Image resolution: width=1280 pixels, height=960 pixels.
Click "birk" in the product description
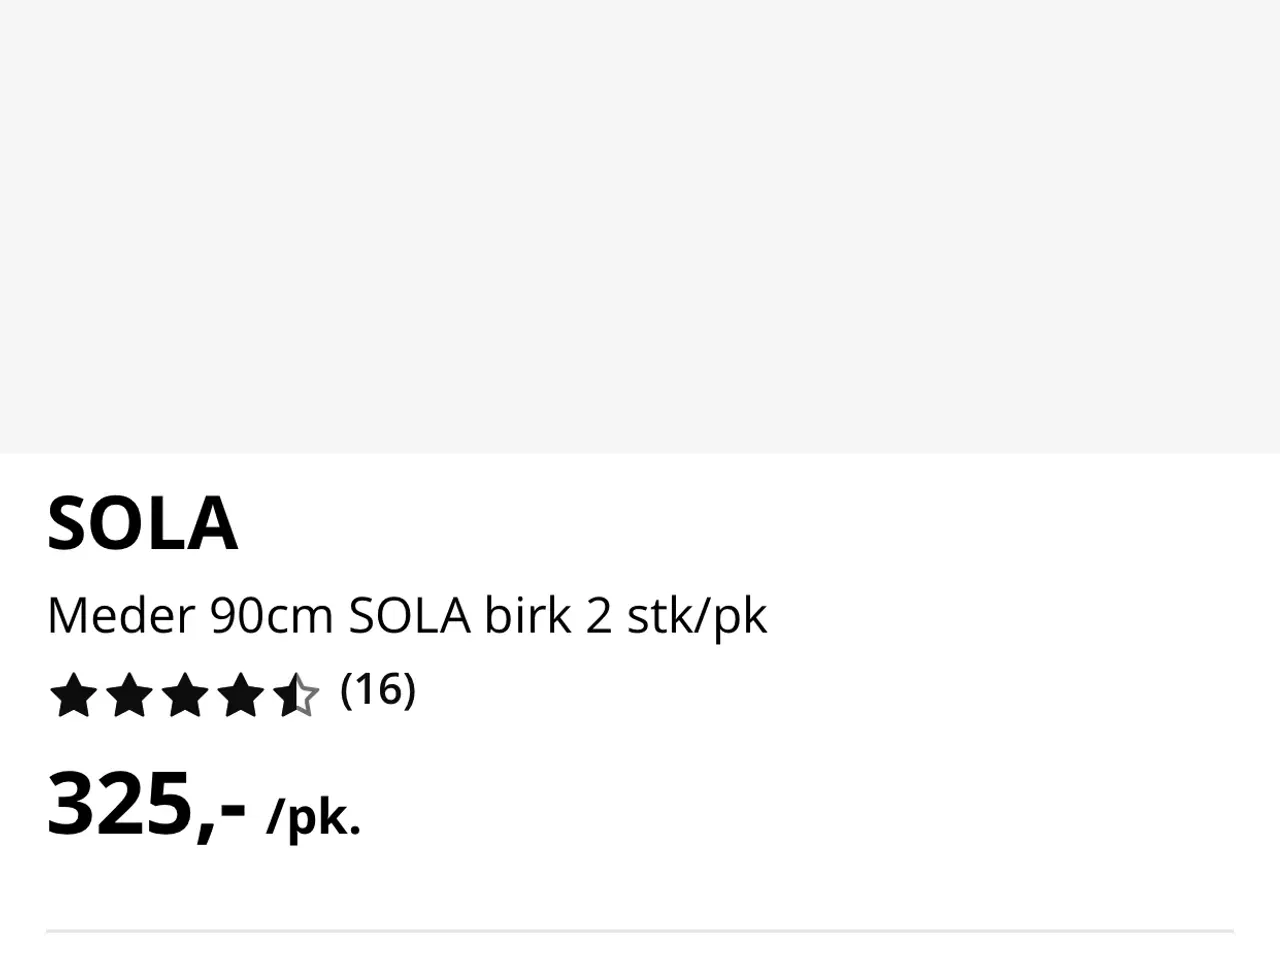point(527,615)
